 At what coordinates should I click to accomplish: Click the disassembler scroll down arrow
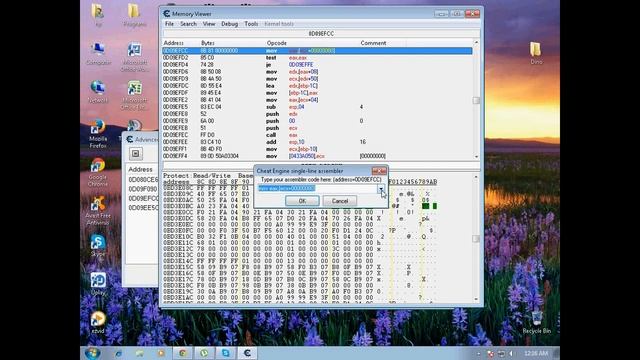coord(476,157)
